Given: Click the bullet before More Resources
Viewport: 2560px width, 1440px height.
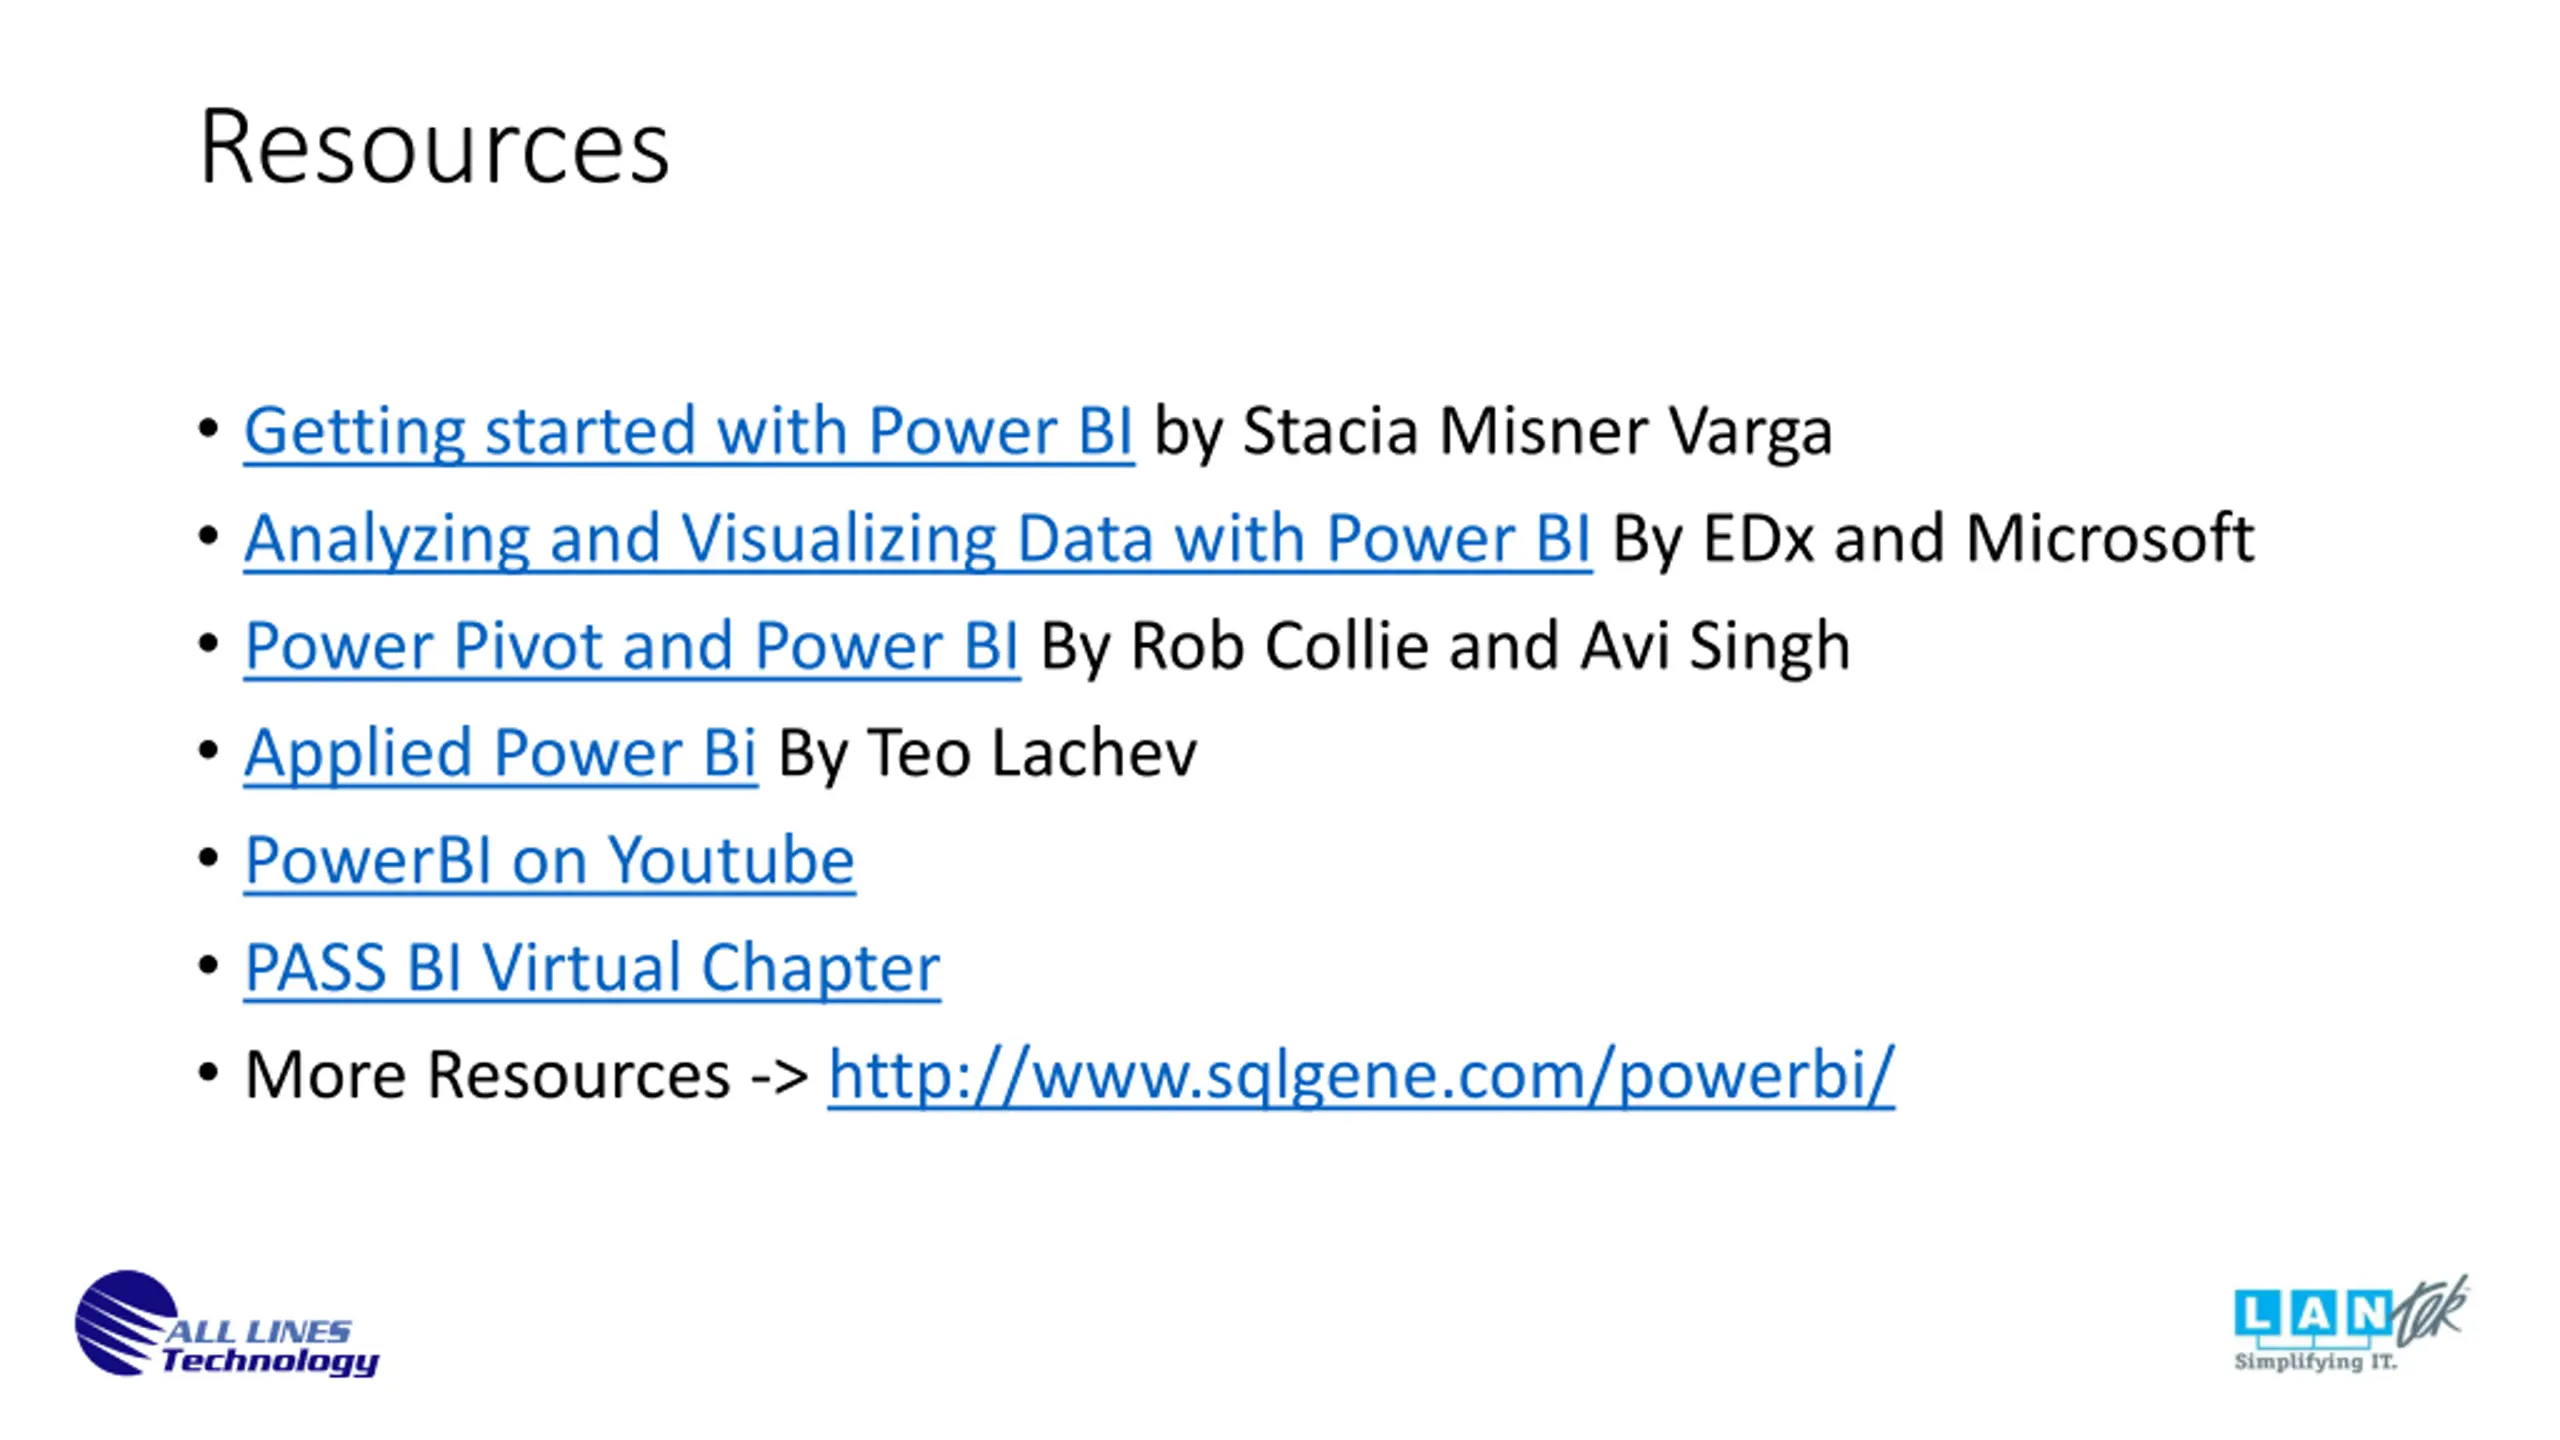Looking at the screenshot, I should point(208,1073).
